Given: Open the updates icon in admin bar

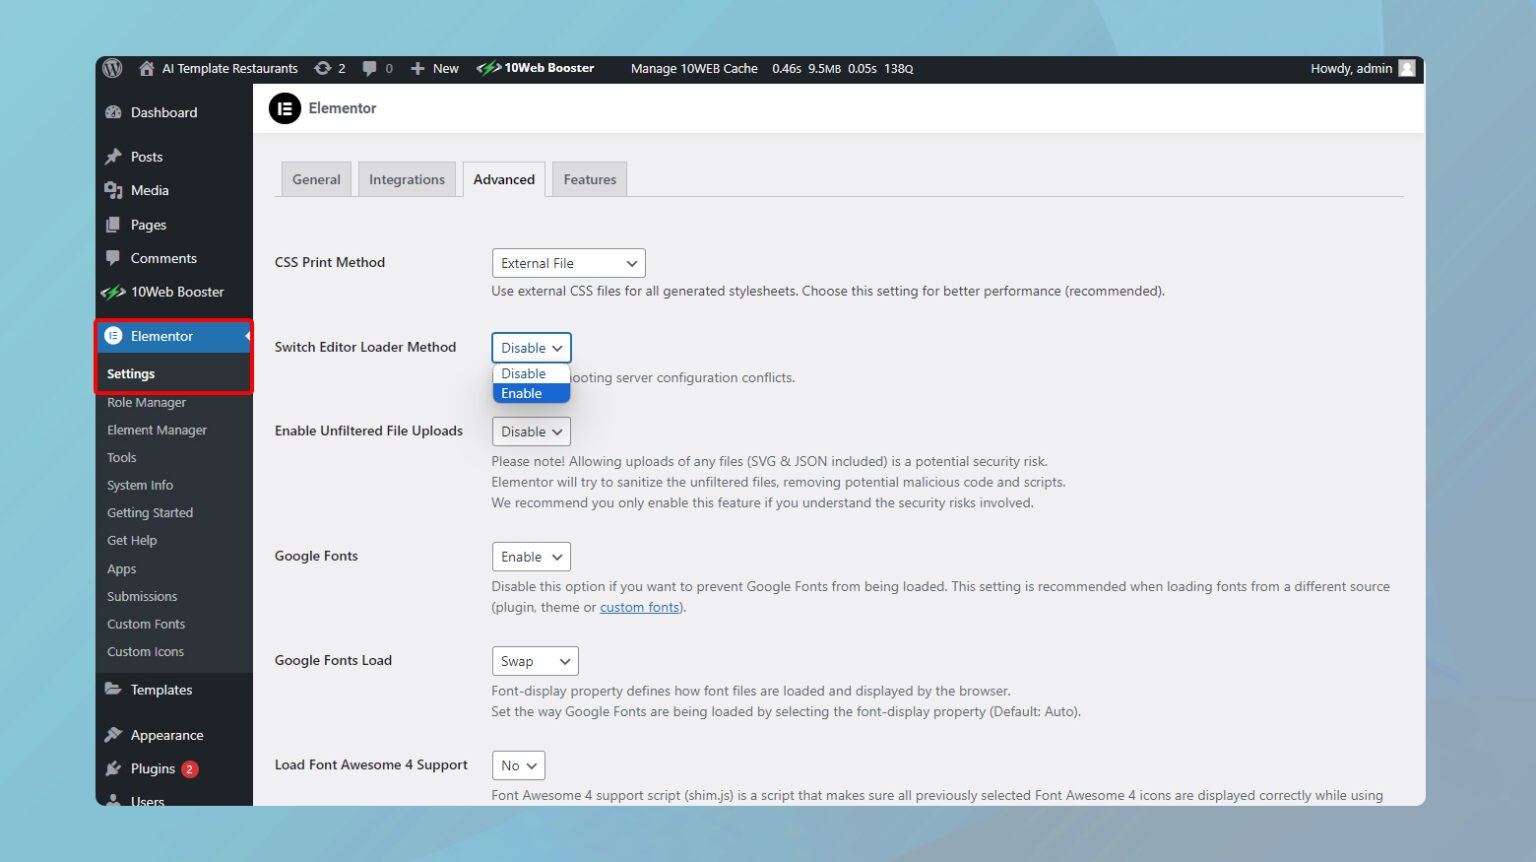Looking at the screenshot, I should [323, 68].
